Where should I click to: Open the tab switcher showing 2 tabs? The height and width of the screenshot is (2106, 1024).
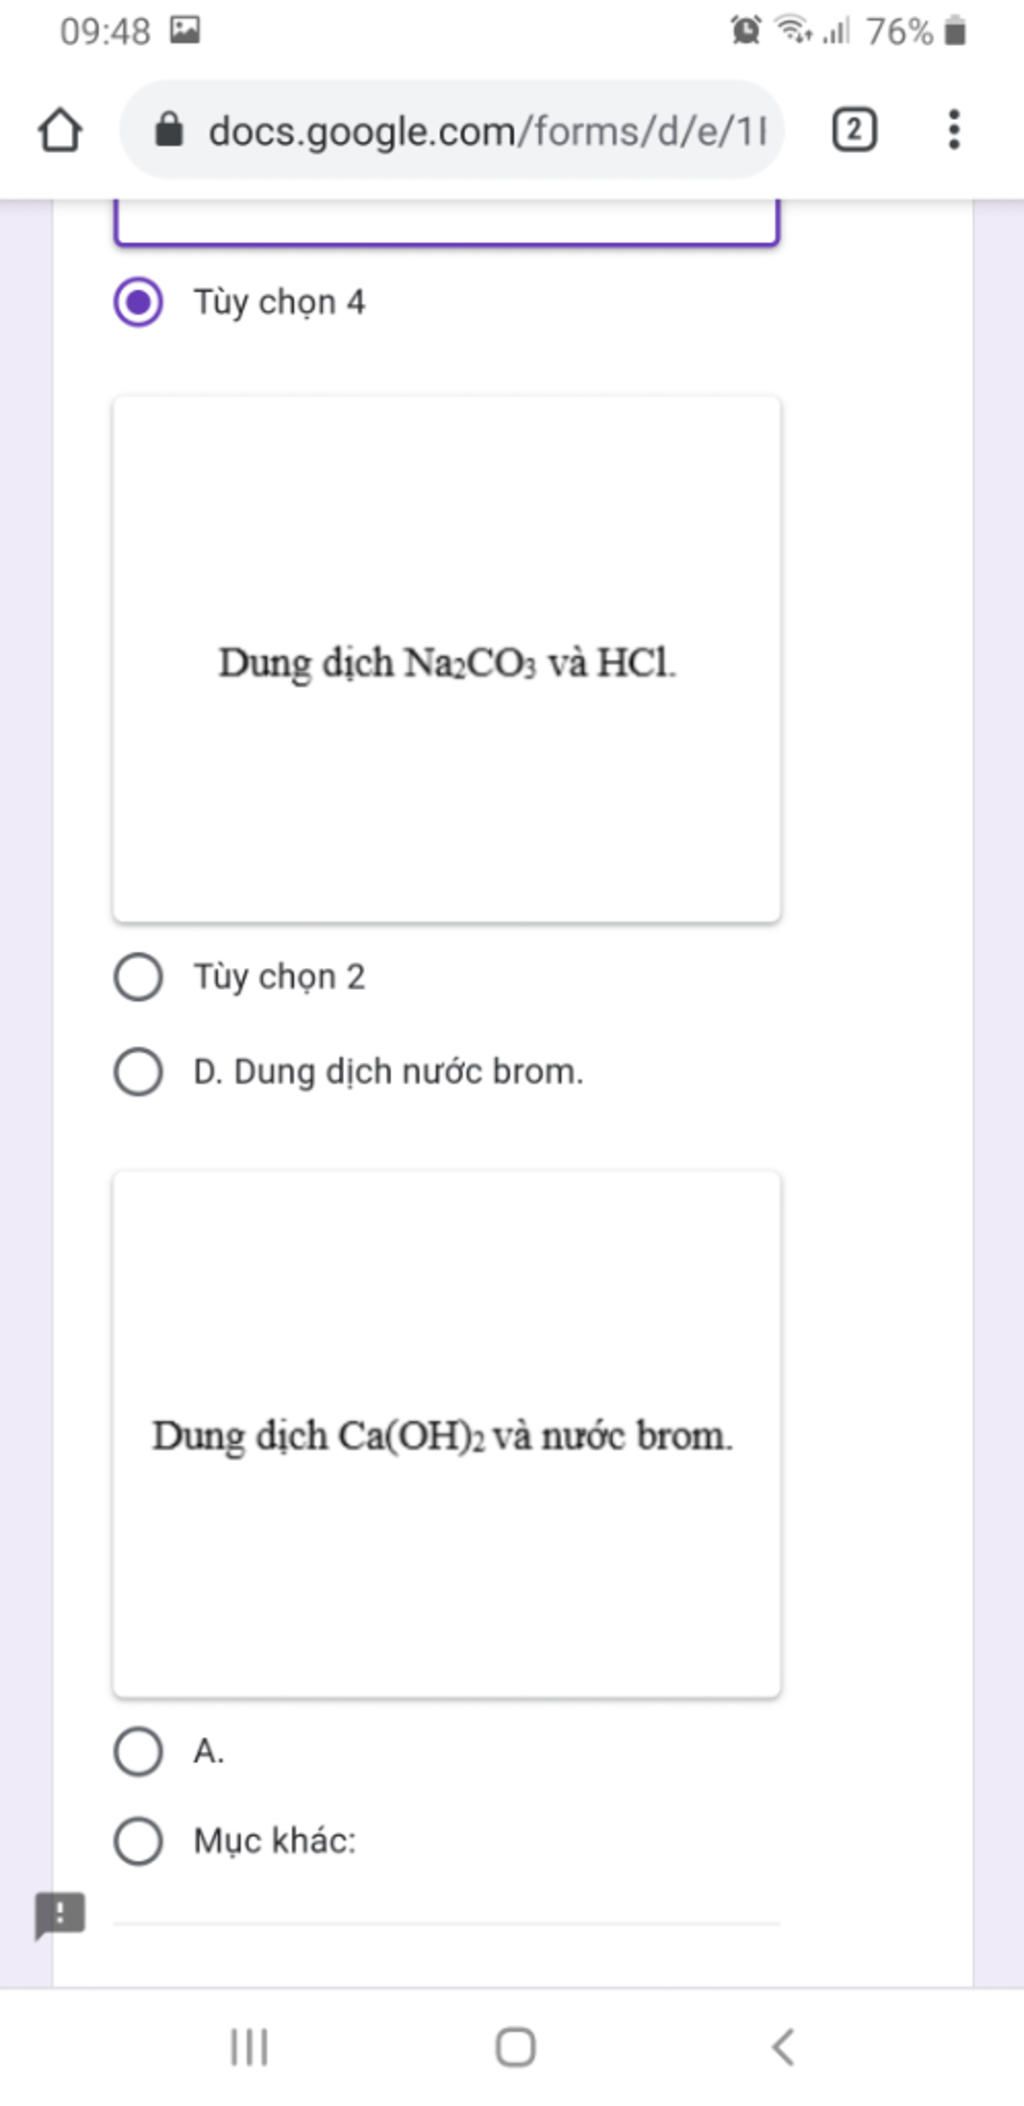(x=854, y=130)
